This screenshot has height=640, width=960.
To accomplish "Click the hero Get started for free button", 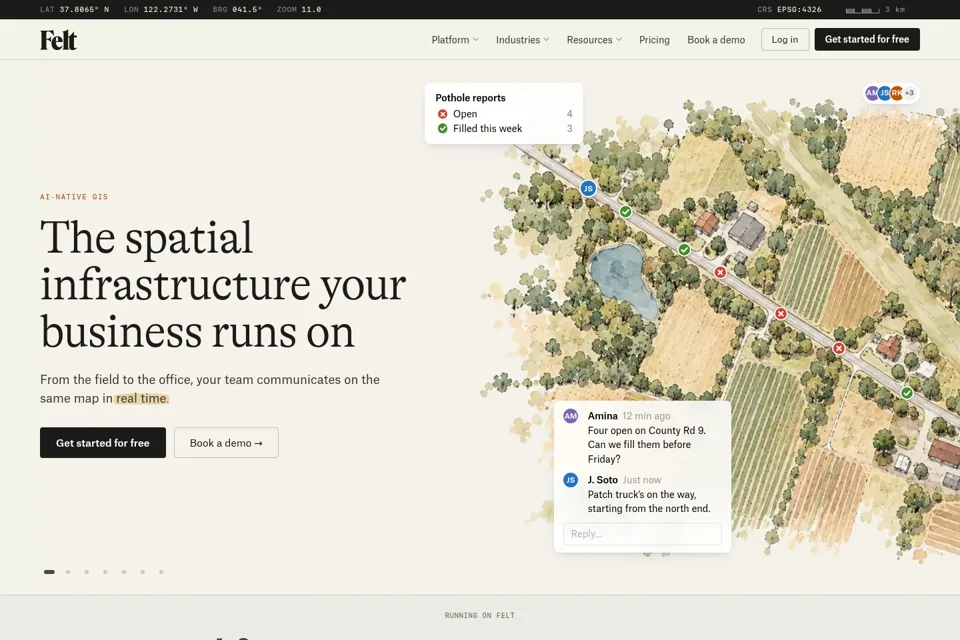I will pyautogui.click(x=103, y=443).
